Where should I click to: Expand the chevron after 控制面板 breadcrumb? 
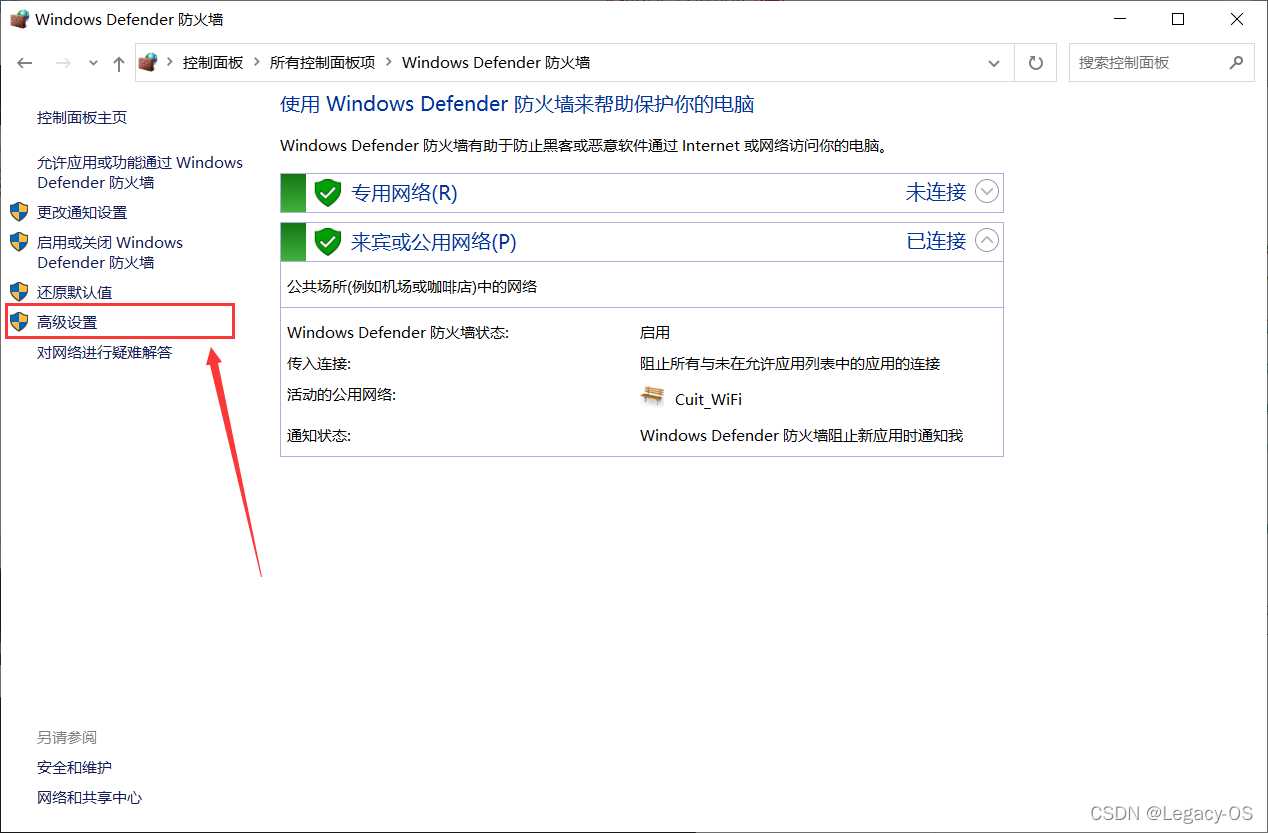click(257, 62)
